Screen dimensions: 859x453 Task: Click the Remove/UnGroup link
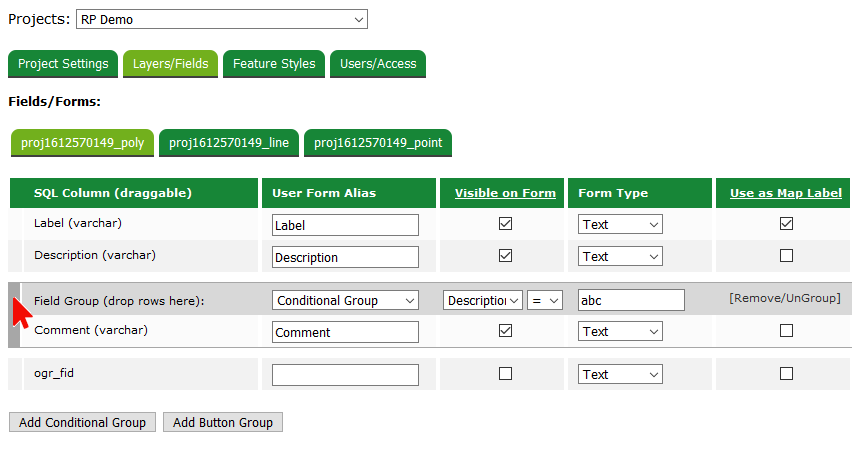[784, 299]
